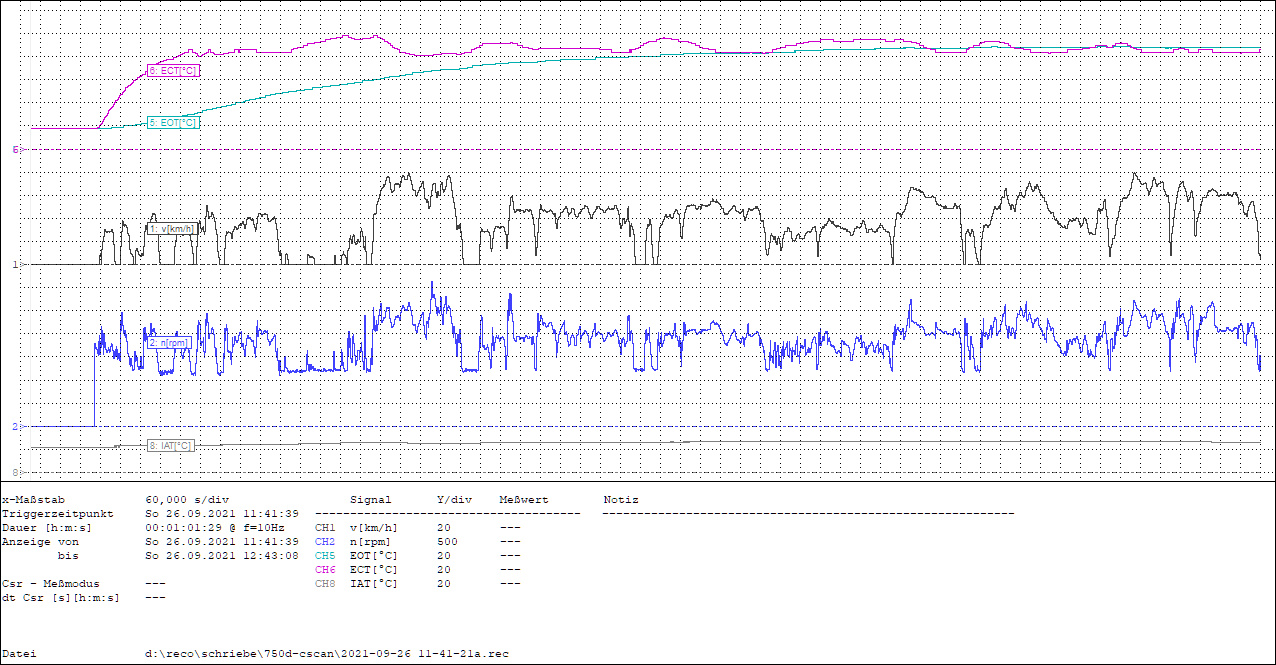Click the magenta ECT[°C] curve label
The image size is (1276, 665).
172,71
